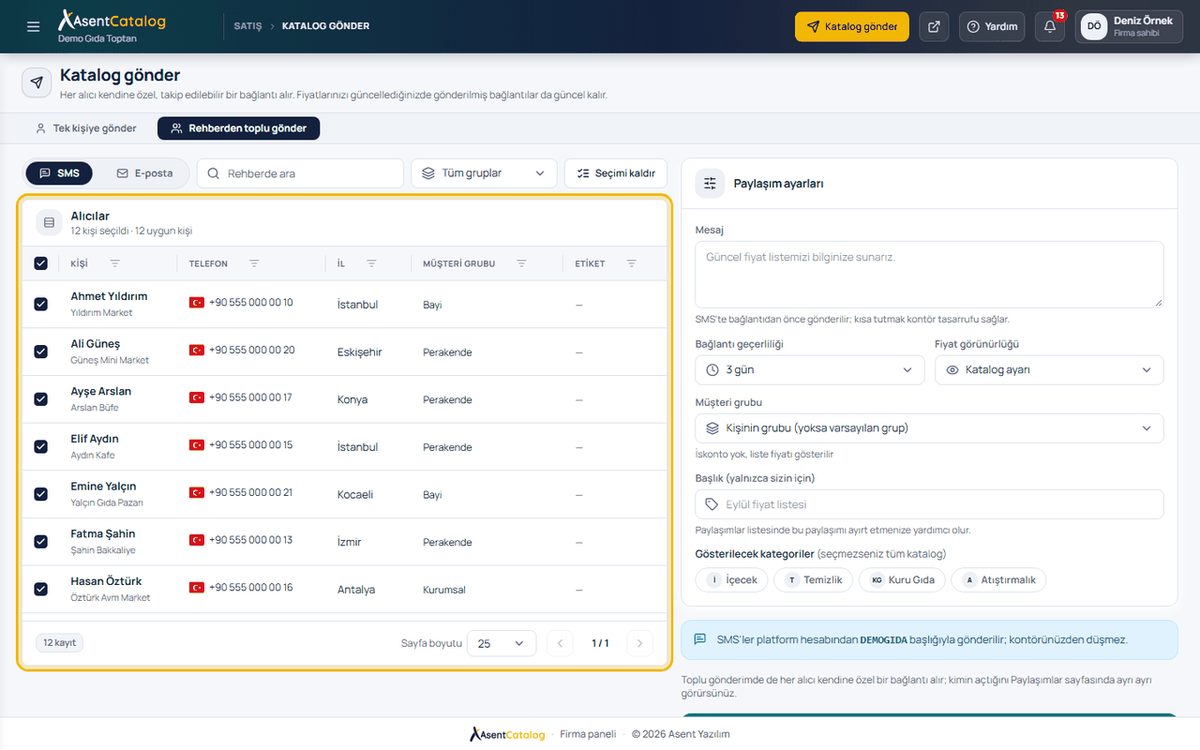
Task: Click the Paylaşım ayarları sliders icon
Action: pos(710,183)
